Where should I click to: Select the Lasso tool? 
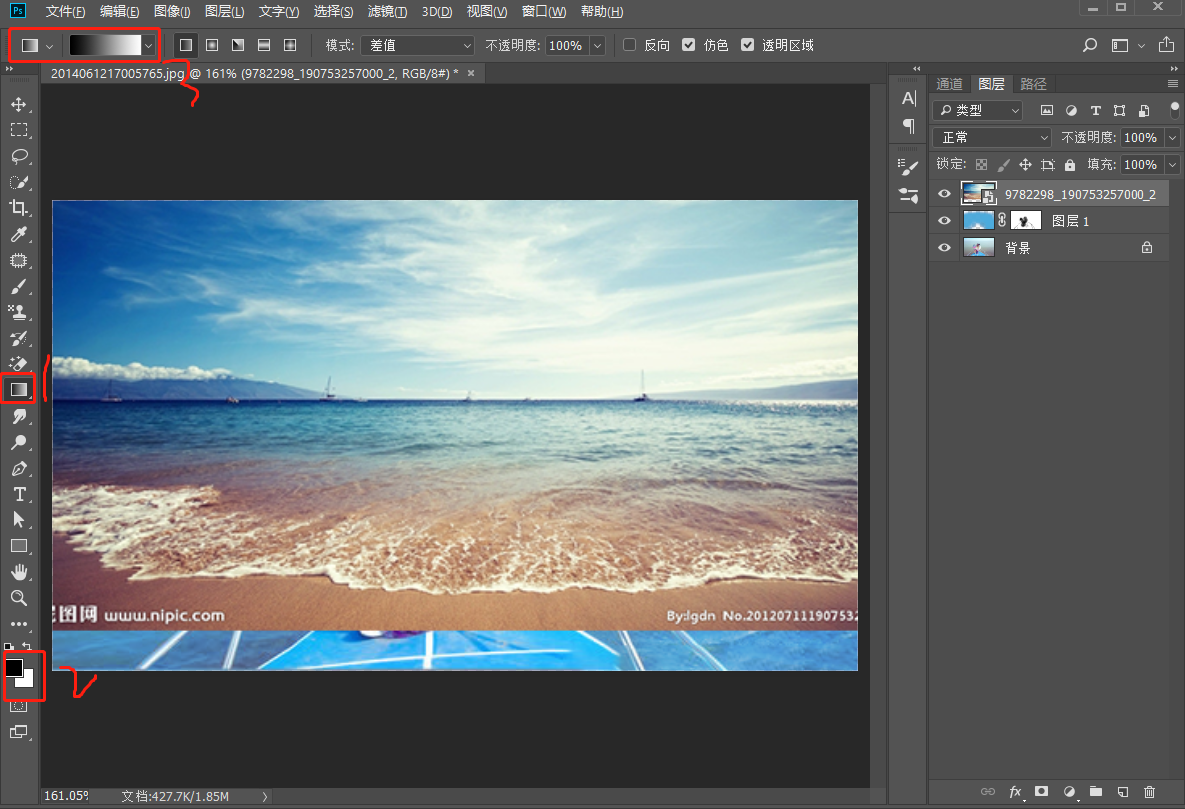(x=18, y=156)
